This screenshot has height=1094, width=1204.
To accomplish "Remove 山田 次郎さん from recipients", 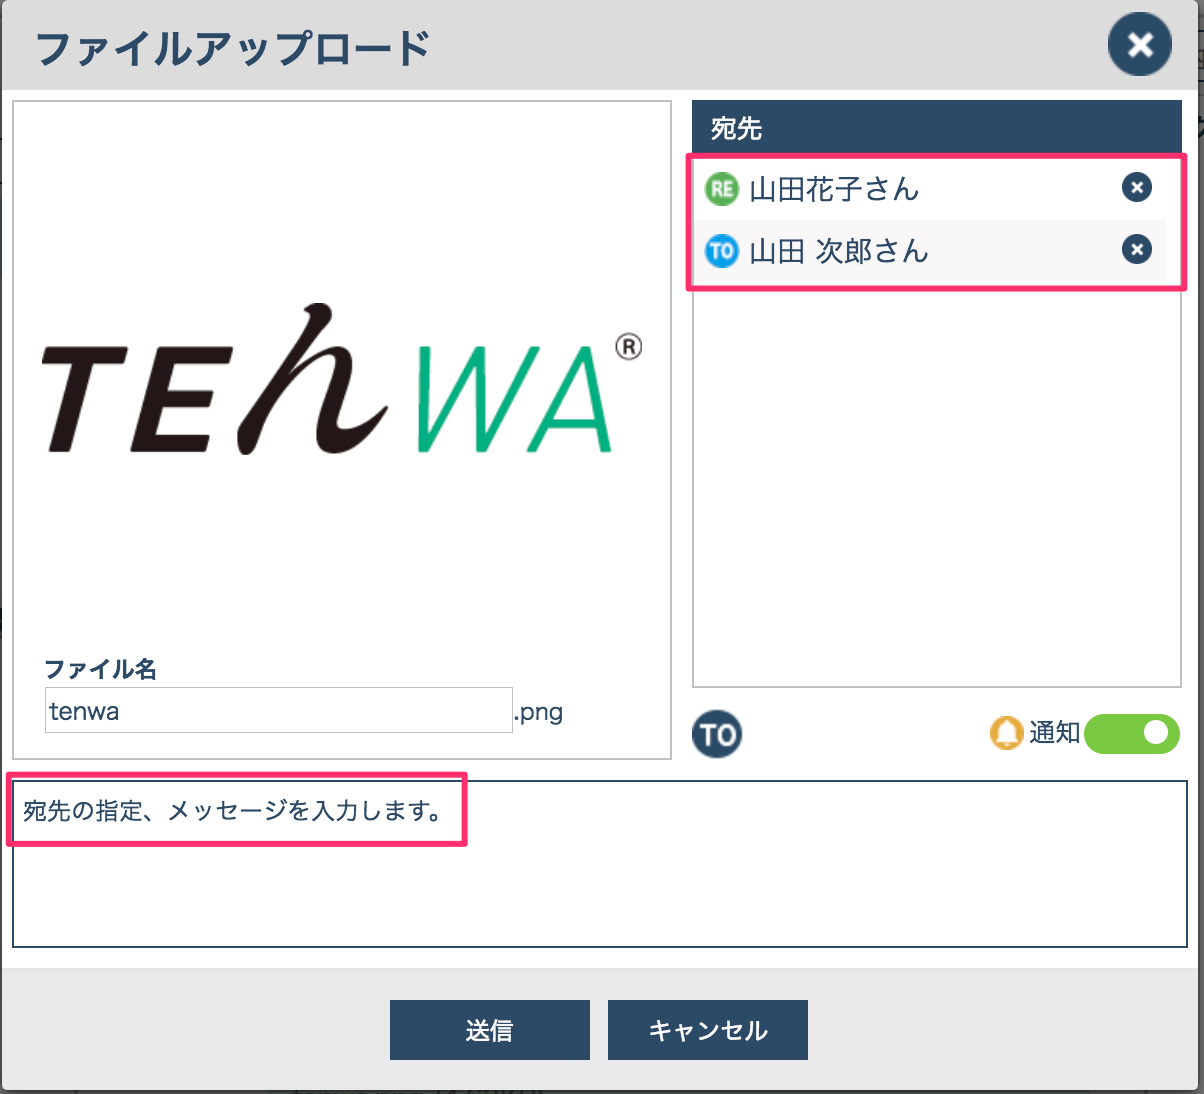I will point(1136,249).
